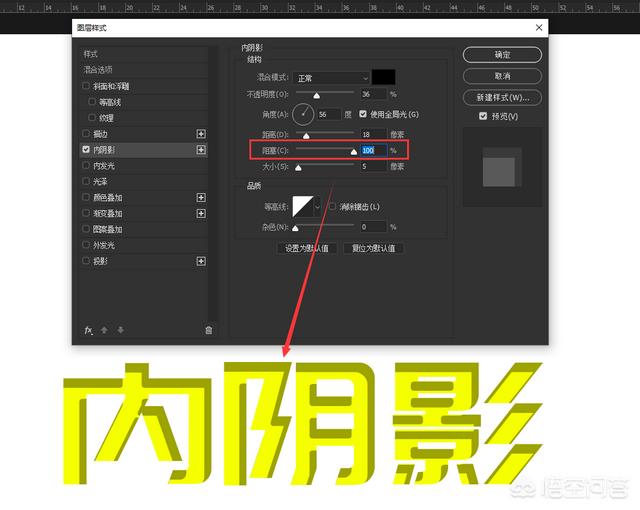640x510 pixels.
Task: Add another 颜色叠加 effect with plus icon
Action: tap(201, 197)
